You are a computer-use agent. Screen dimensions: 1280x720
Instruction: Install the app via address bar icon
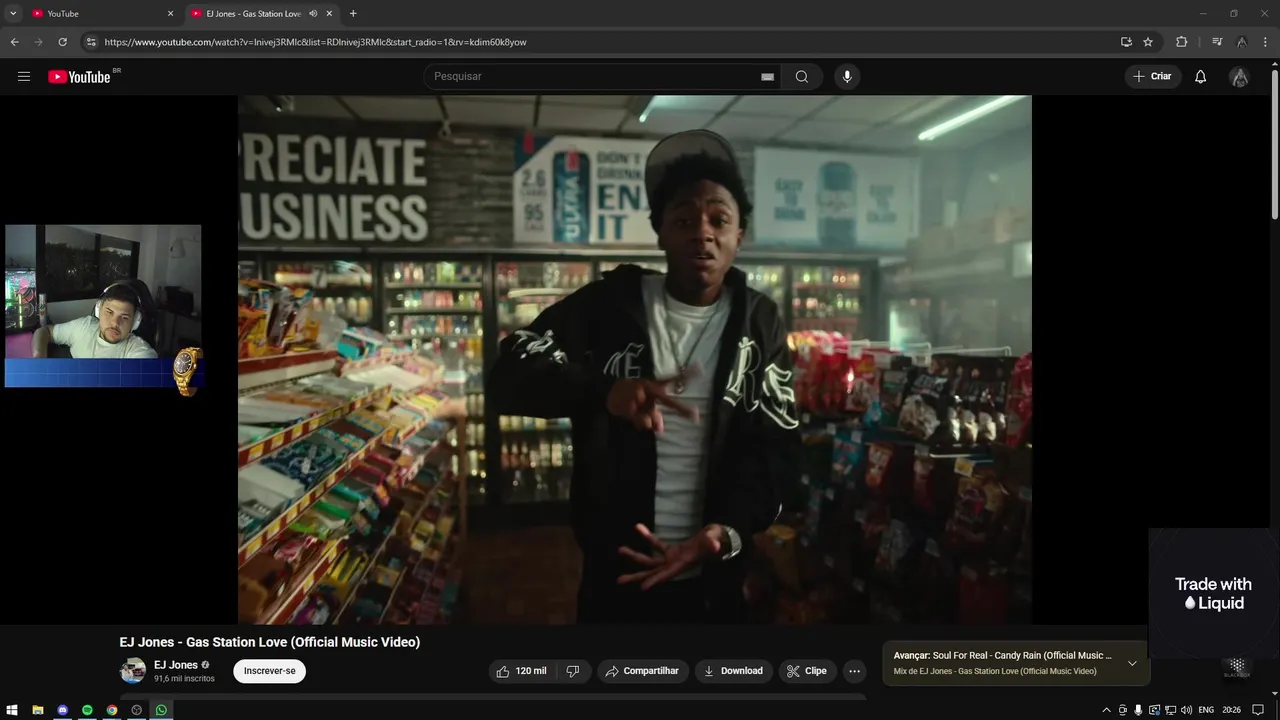[x=1126, y=42]
